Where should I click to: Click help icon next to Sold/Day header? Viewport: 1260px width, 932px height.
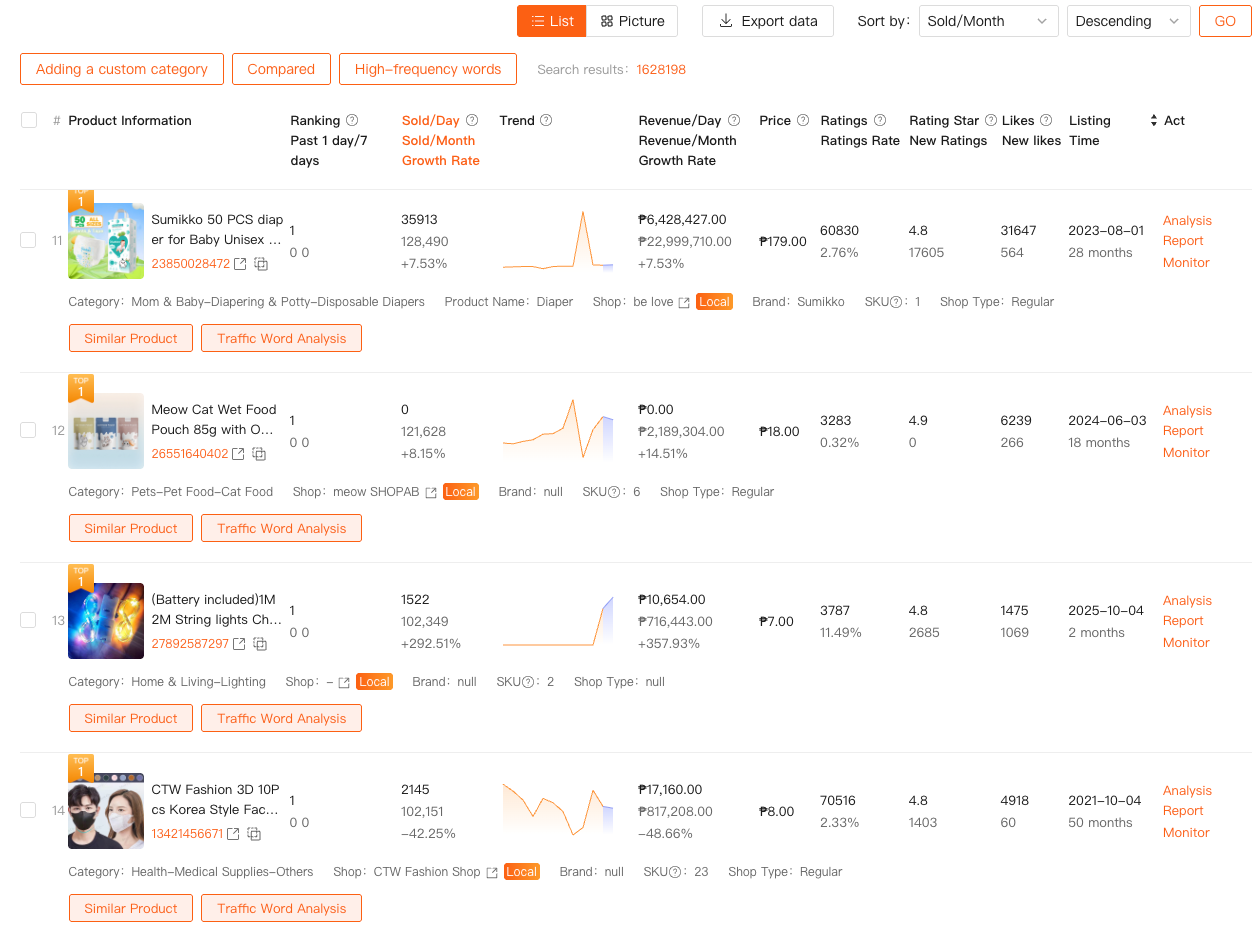[472, 120]
